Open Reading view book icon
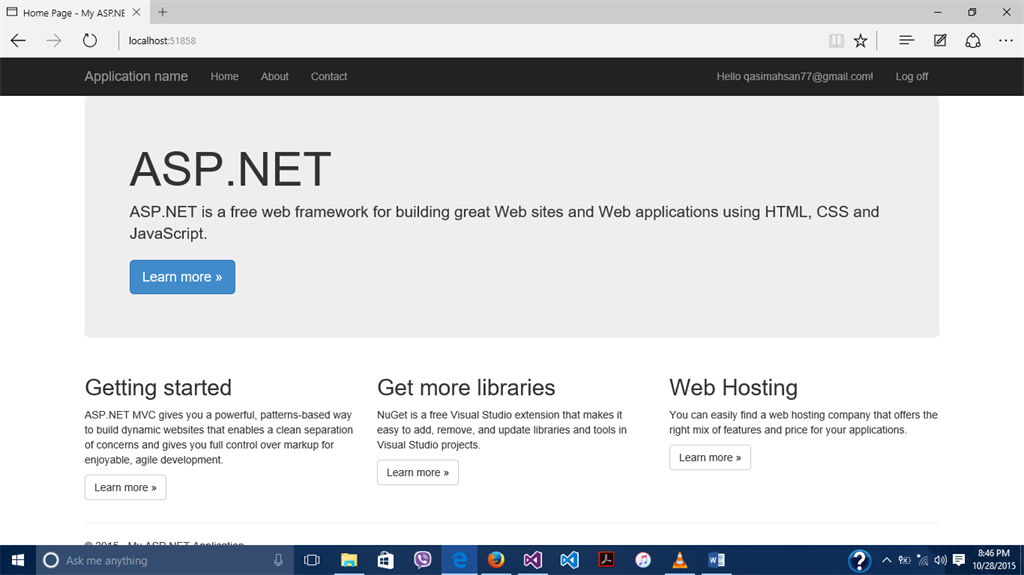Viewport: 1024px width, 575px height. click(836, 41)
